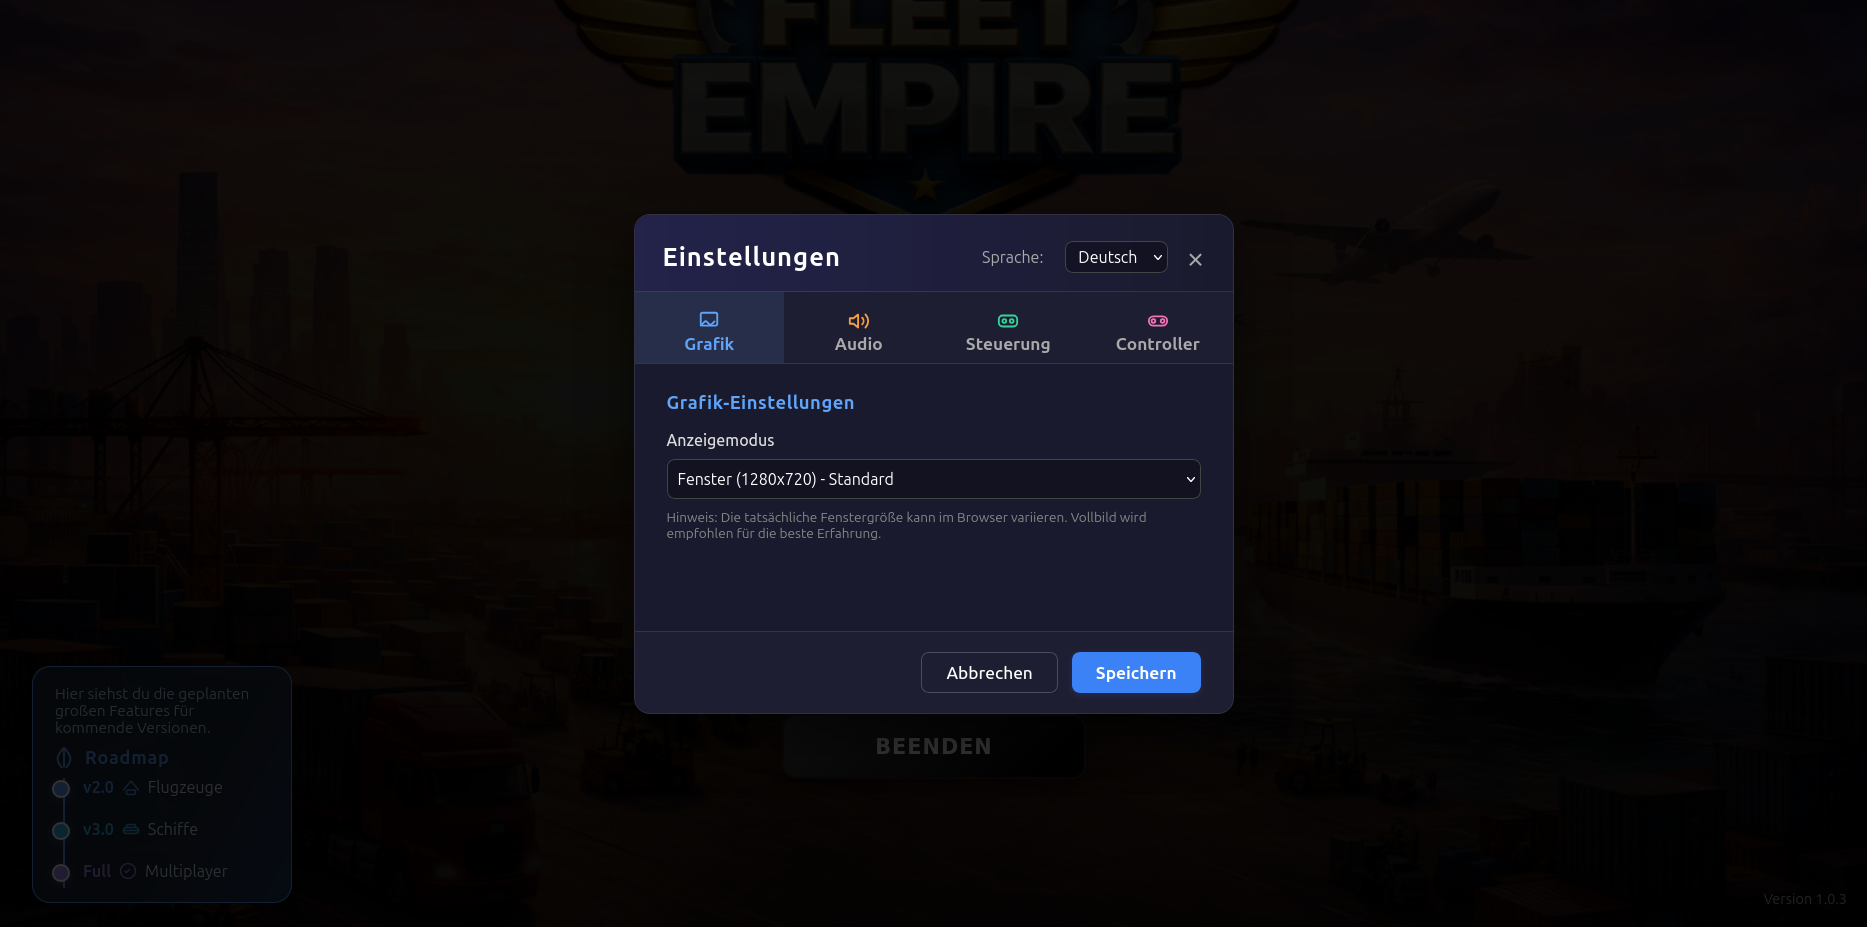Click the BEENDEN button behind dialog
Image resolution: width=1867 pixels, height=927 pixels.
coord(933,747)
